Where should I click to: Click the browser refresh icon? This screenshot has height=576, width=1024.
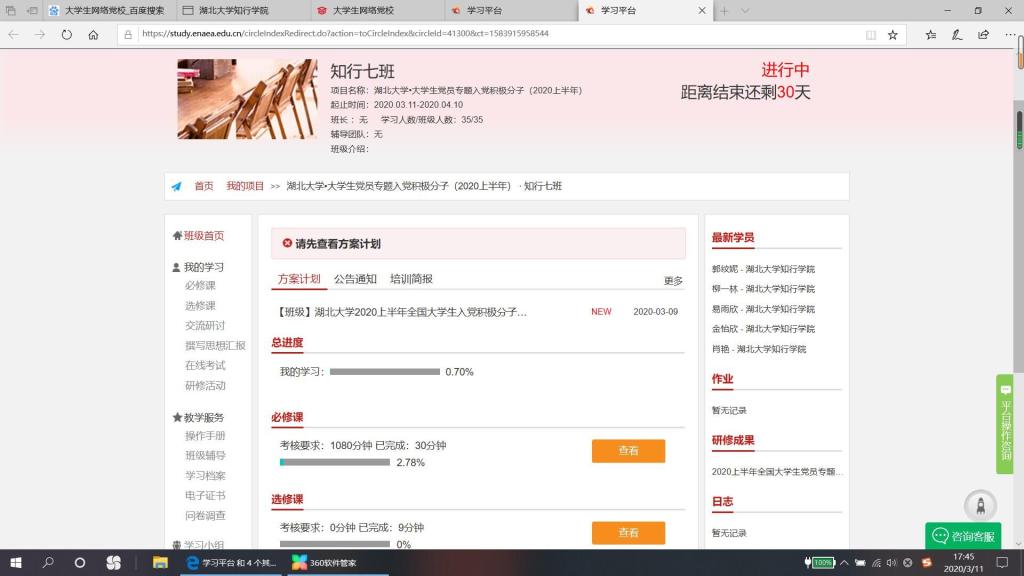(x=67, y=34)
